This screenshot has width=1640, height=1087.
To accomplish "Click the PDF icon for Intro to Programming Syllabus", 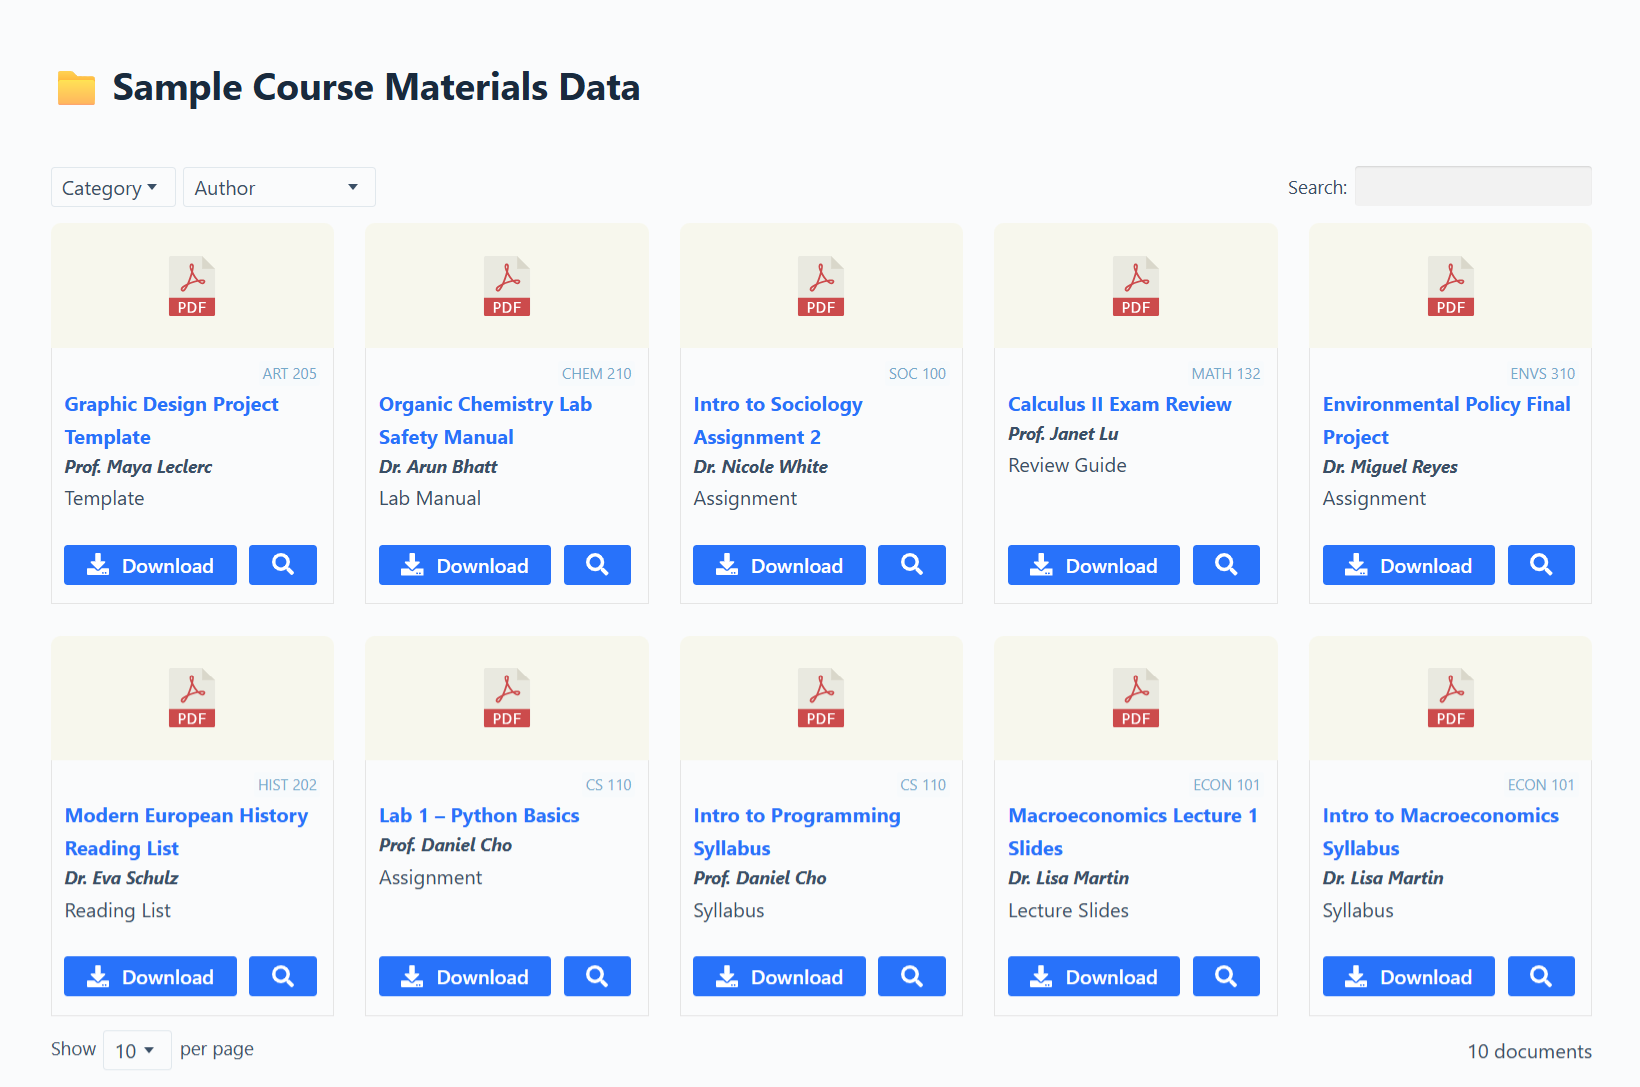I will click(821, 697).
